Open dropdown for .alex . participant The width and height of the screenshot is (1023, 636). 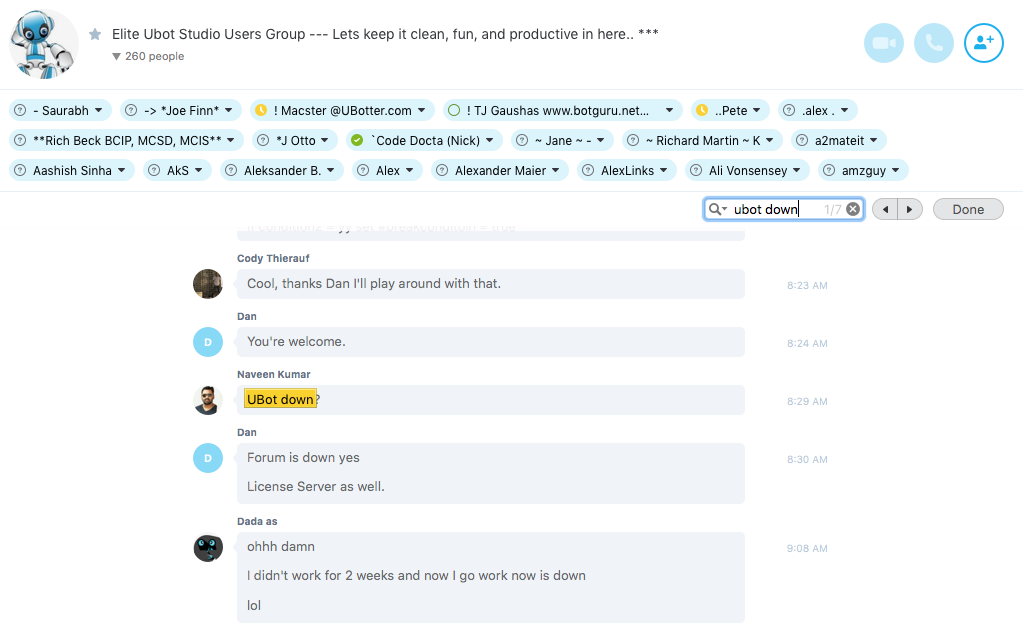coord(844,110)
